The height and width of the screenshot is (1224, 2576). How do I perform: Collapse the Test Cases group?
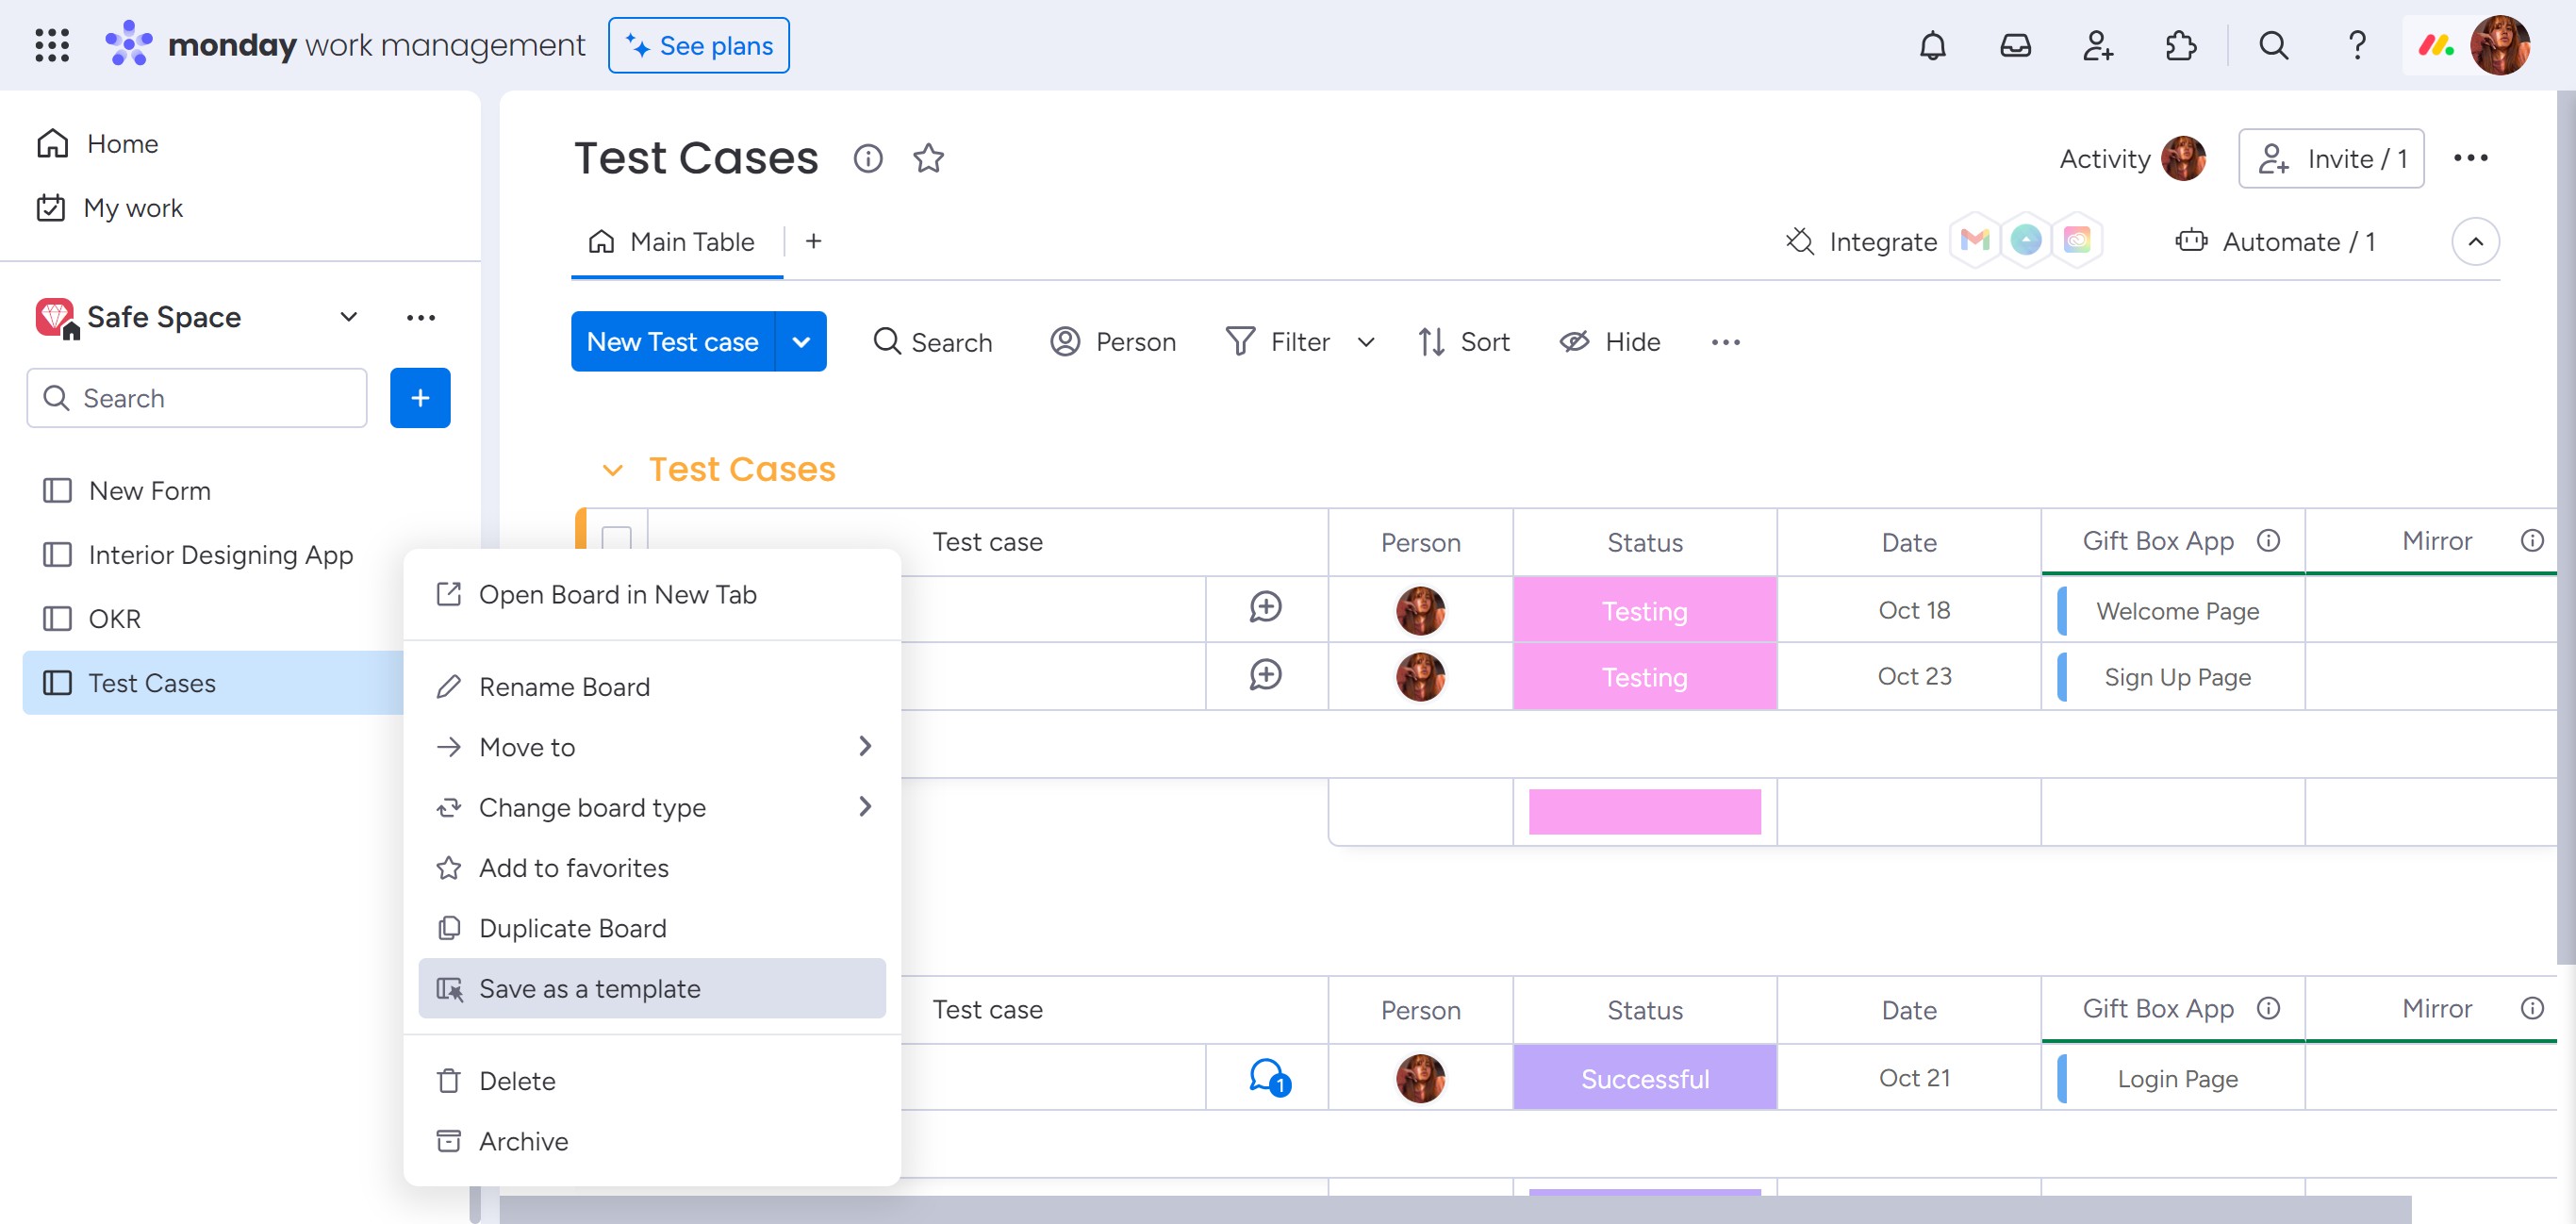pos(612,469)
